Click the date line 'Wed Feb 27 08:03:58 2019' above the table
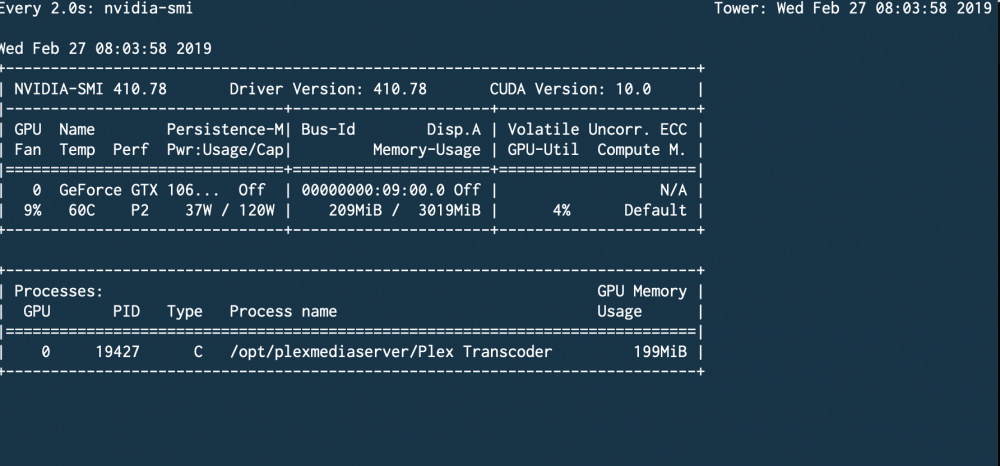The height and width of the screenshot is (466, 1000). pyautogui.click(x=105, y=49)
